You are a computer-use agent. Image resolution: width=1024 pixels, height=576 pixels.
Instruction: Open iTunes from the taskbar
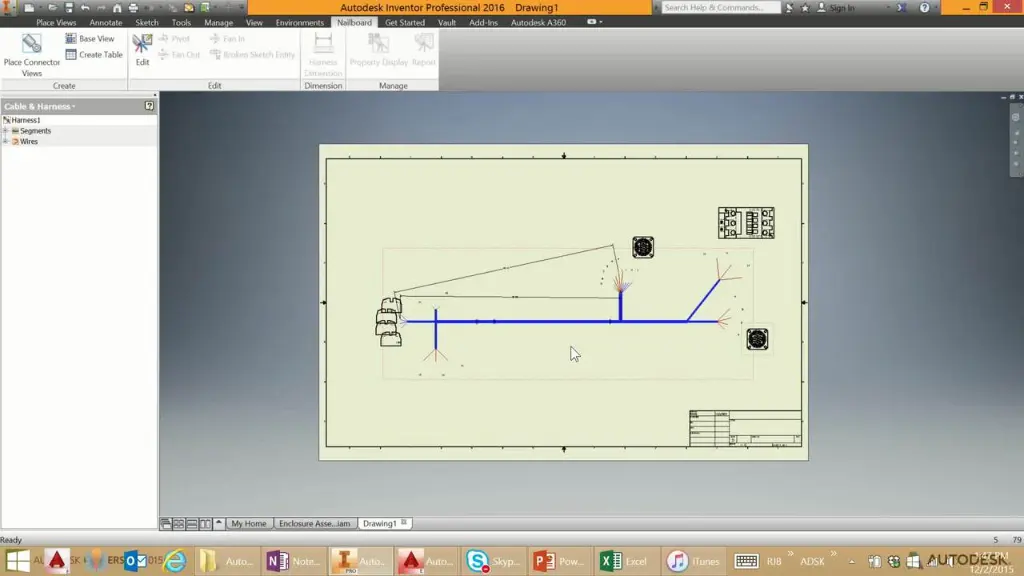[693, 561]
